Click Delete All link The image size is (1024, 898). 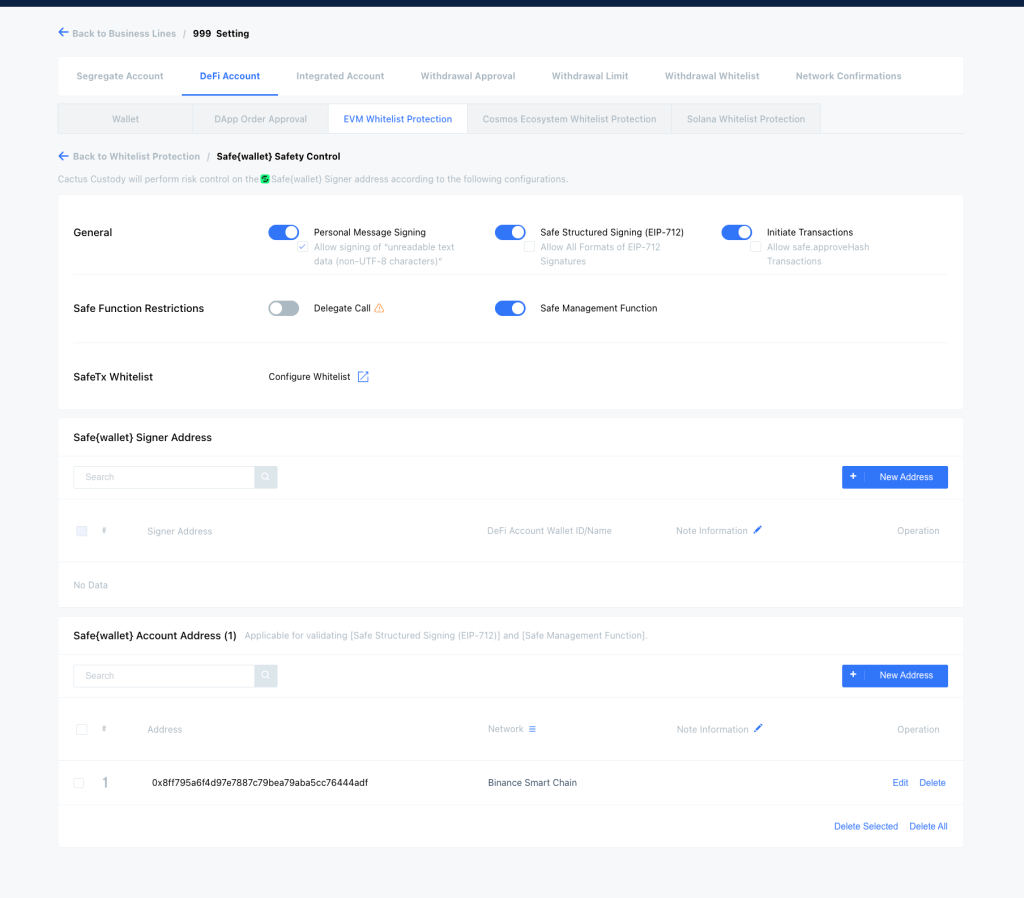[x=928, y=826]
